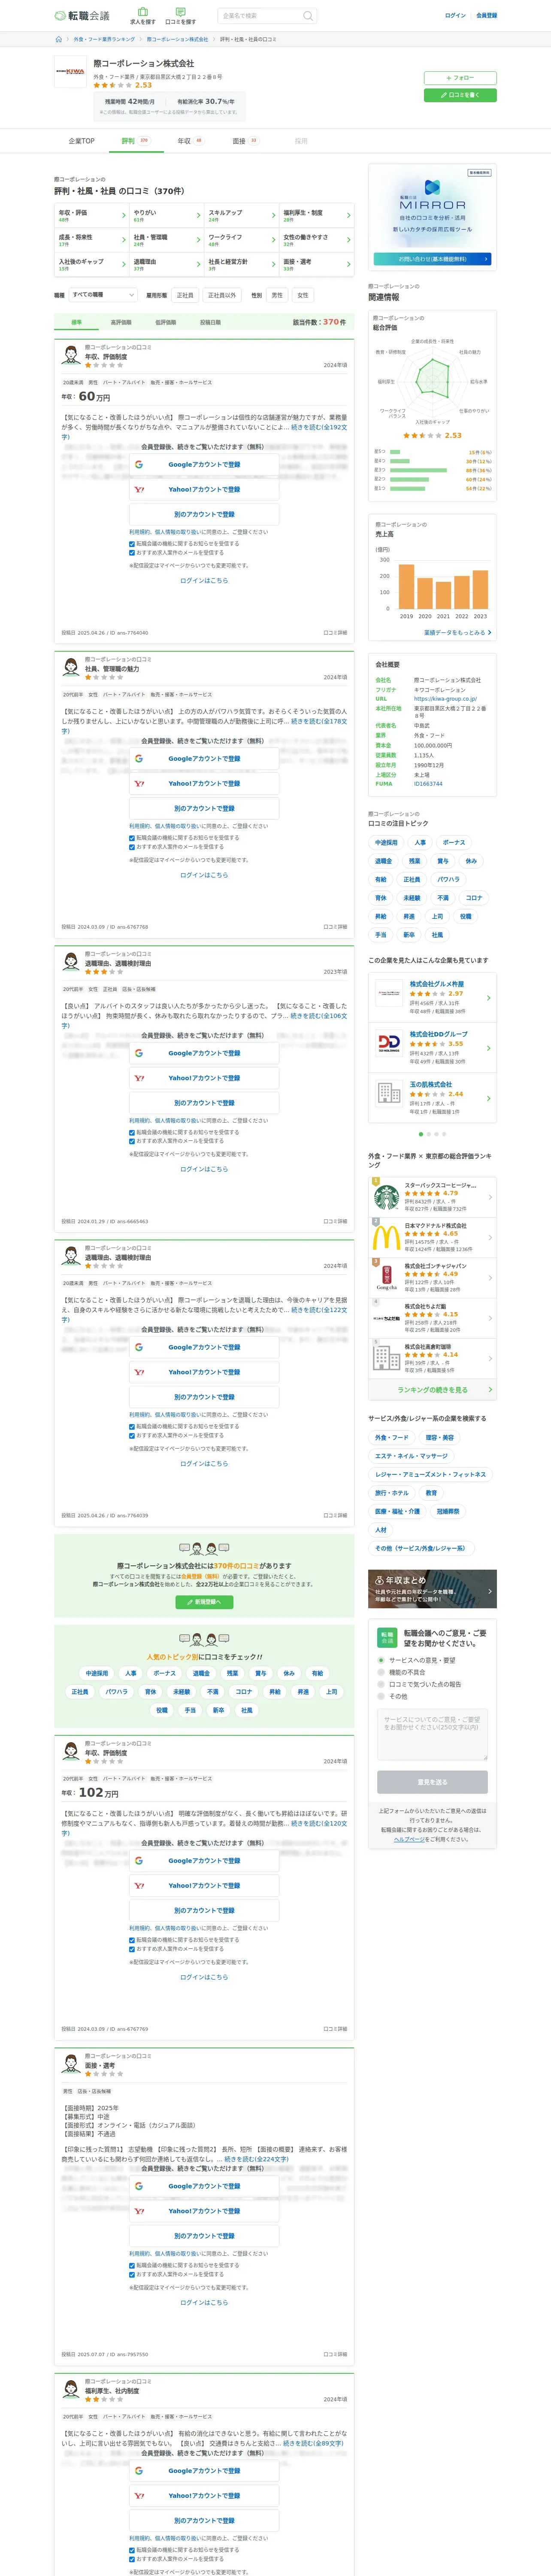Select その他 radio button
This screenshot has width=551, height=2576.
pyautogui.click(x=381, y=1696)
